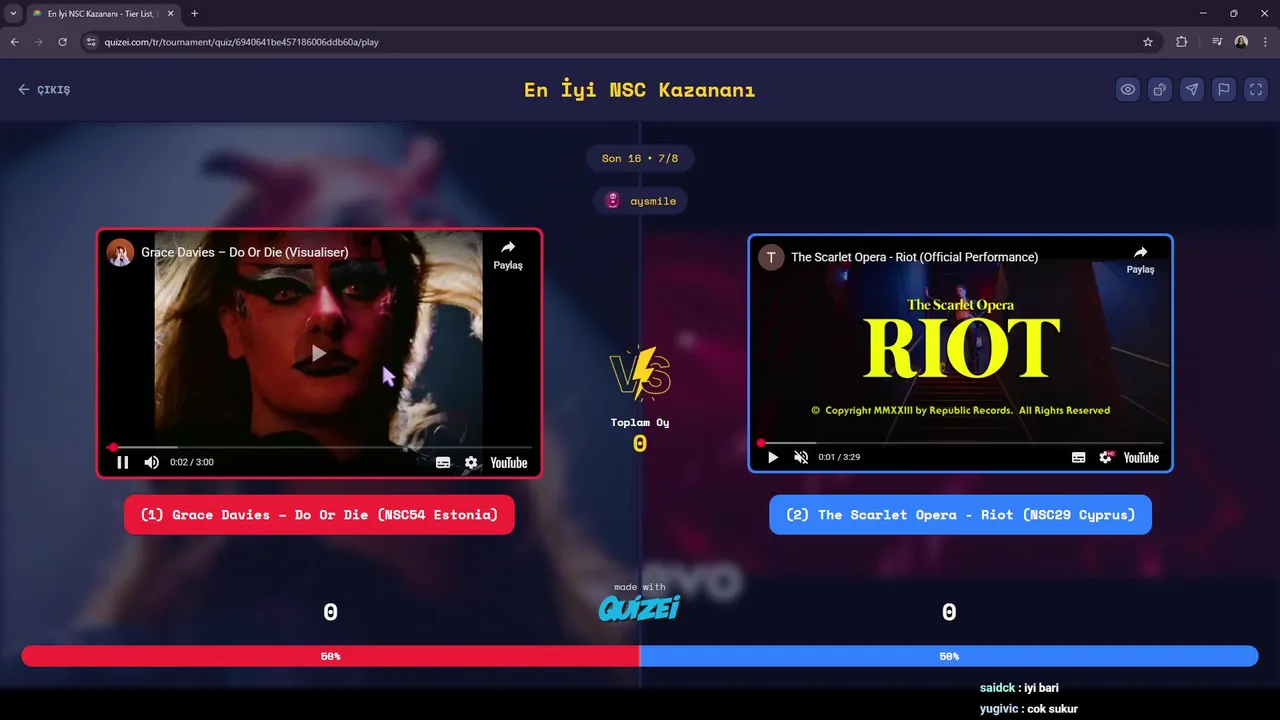Seek the Riot video progress bar
The width and height of the screenshot is (1280, 720).
(960, 442)
